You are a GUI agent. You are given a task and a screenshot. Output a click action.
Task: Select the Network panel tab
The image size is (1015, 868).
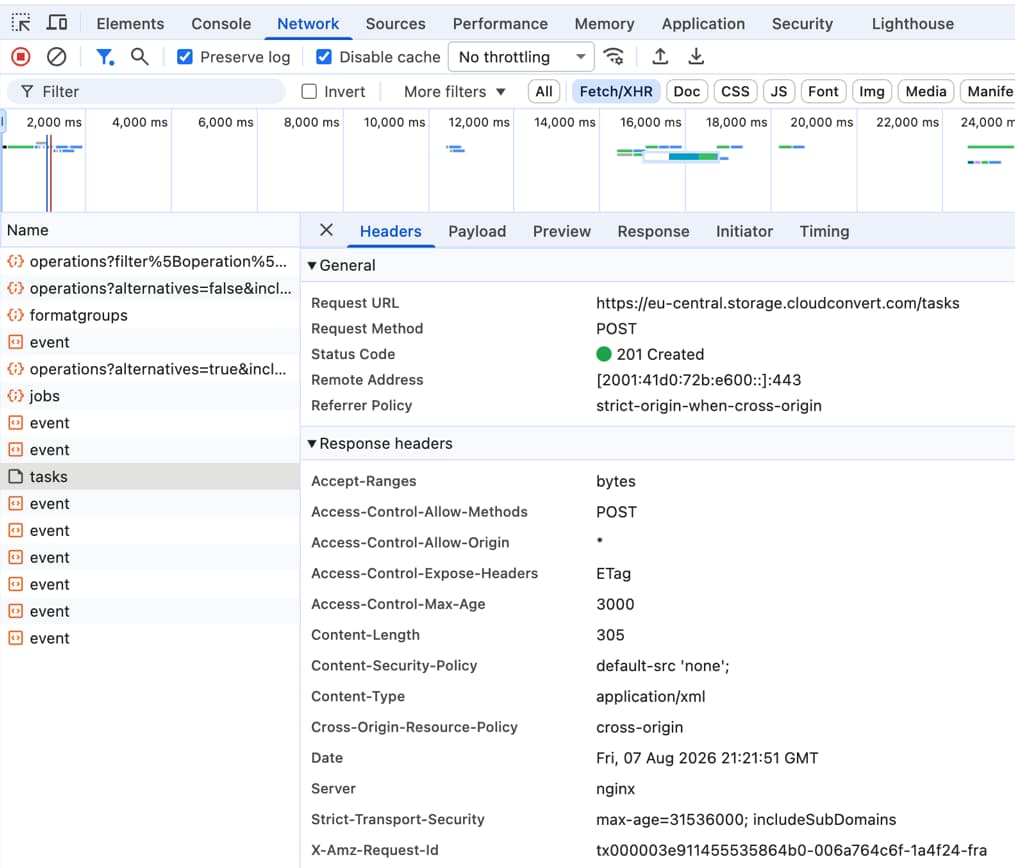point(308,24)
